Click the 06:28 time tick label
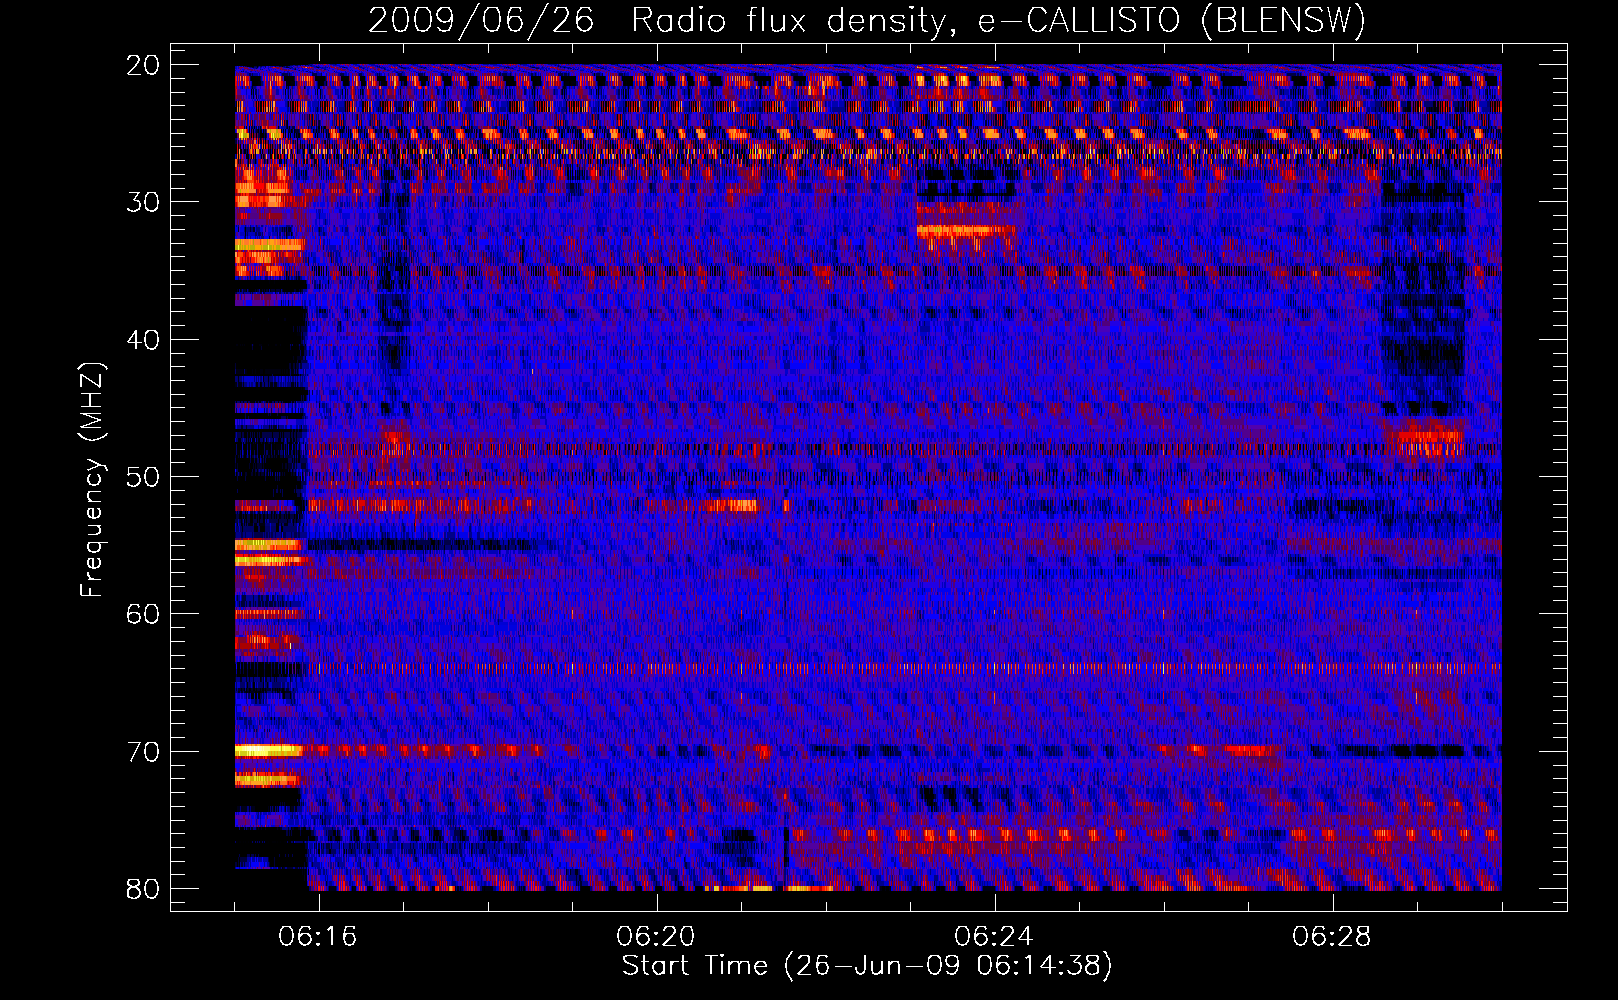This screenshot has width=1618, height=1000. click(1332, 937)
